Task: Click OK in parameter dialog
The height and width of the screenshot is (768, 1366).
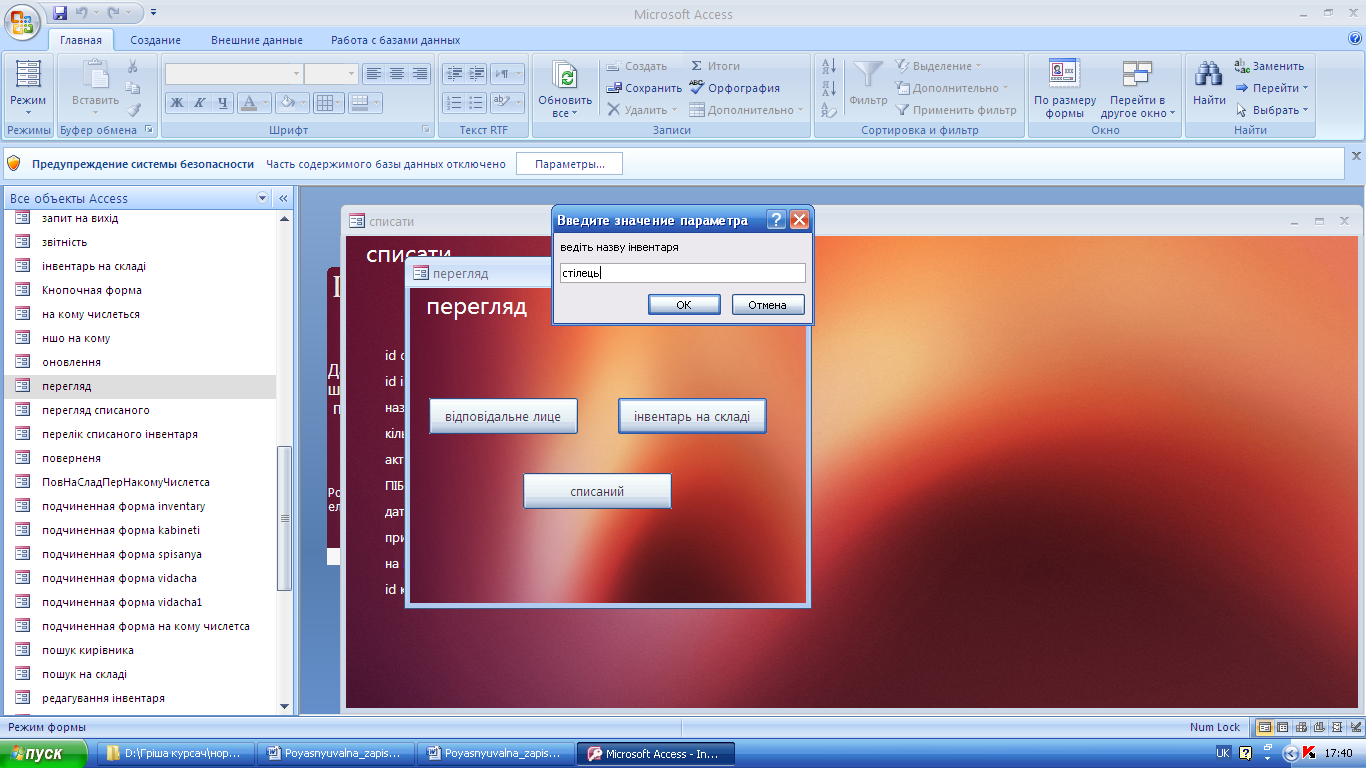Action: (x=684, y=305)
